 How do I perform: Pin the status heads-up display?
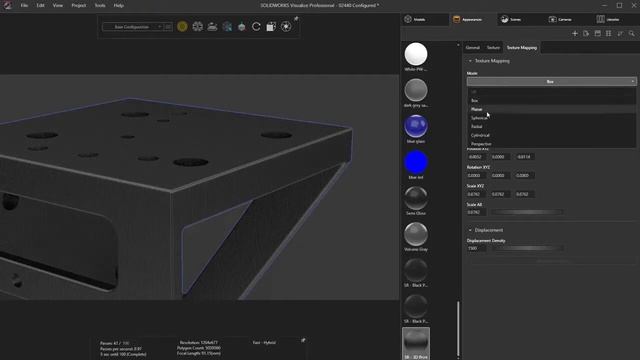tap(303, 340)
